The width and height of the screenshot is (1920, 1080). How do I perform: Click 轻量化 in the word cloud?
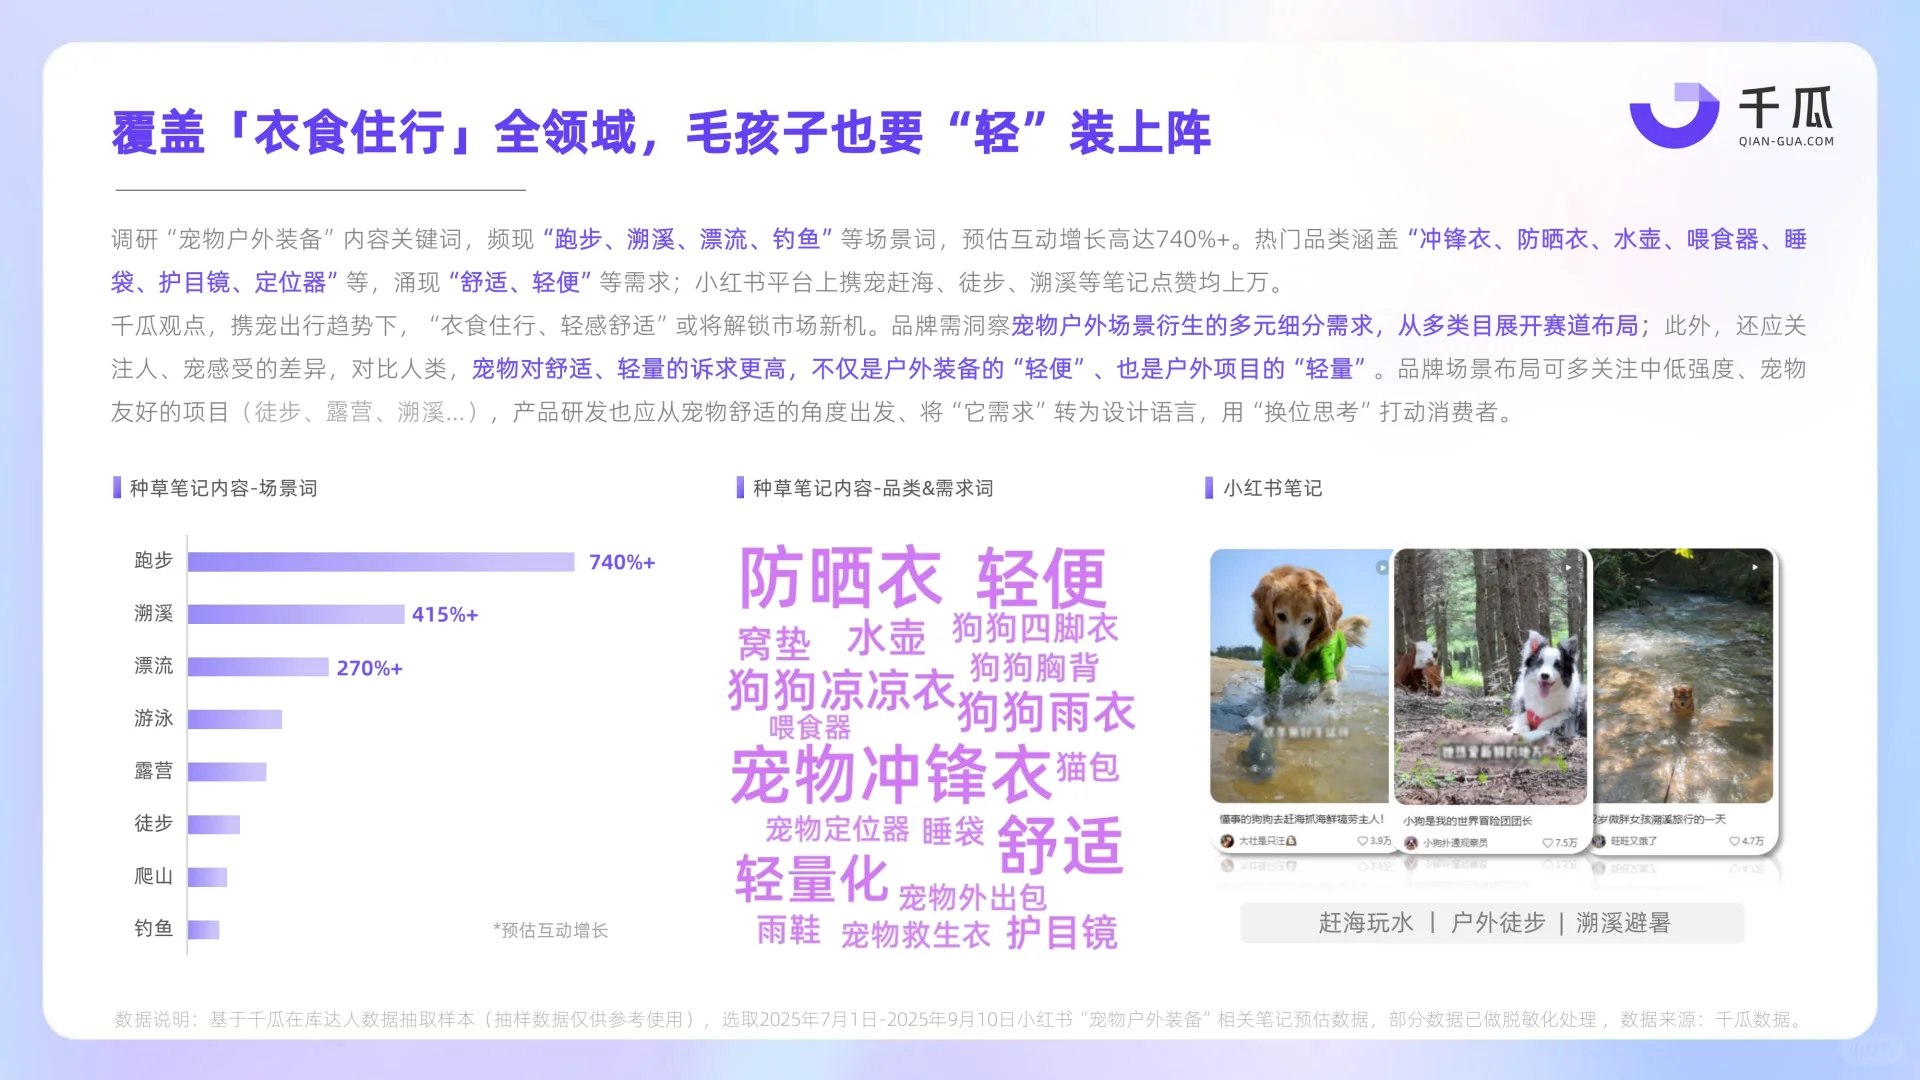[x=812, y=879]
